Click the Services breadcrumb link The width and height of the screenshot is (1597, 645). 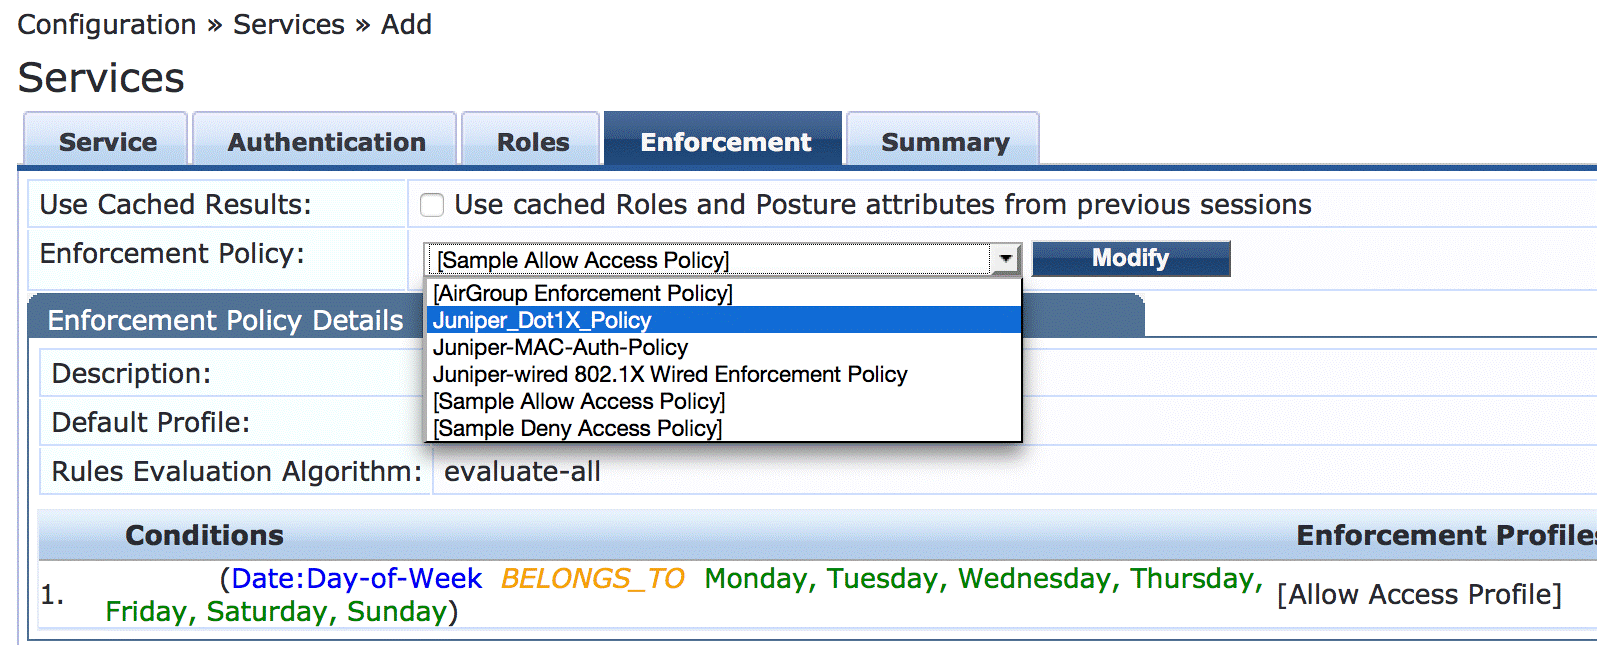click(x=288, y=24)
